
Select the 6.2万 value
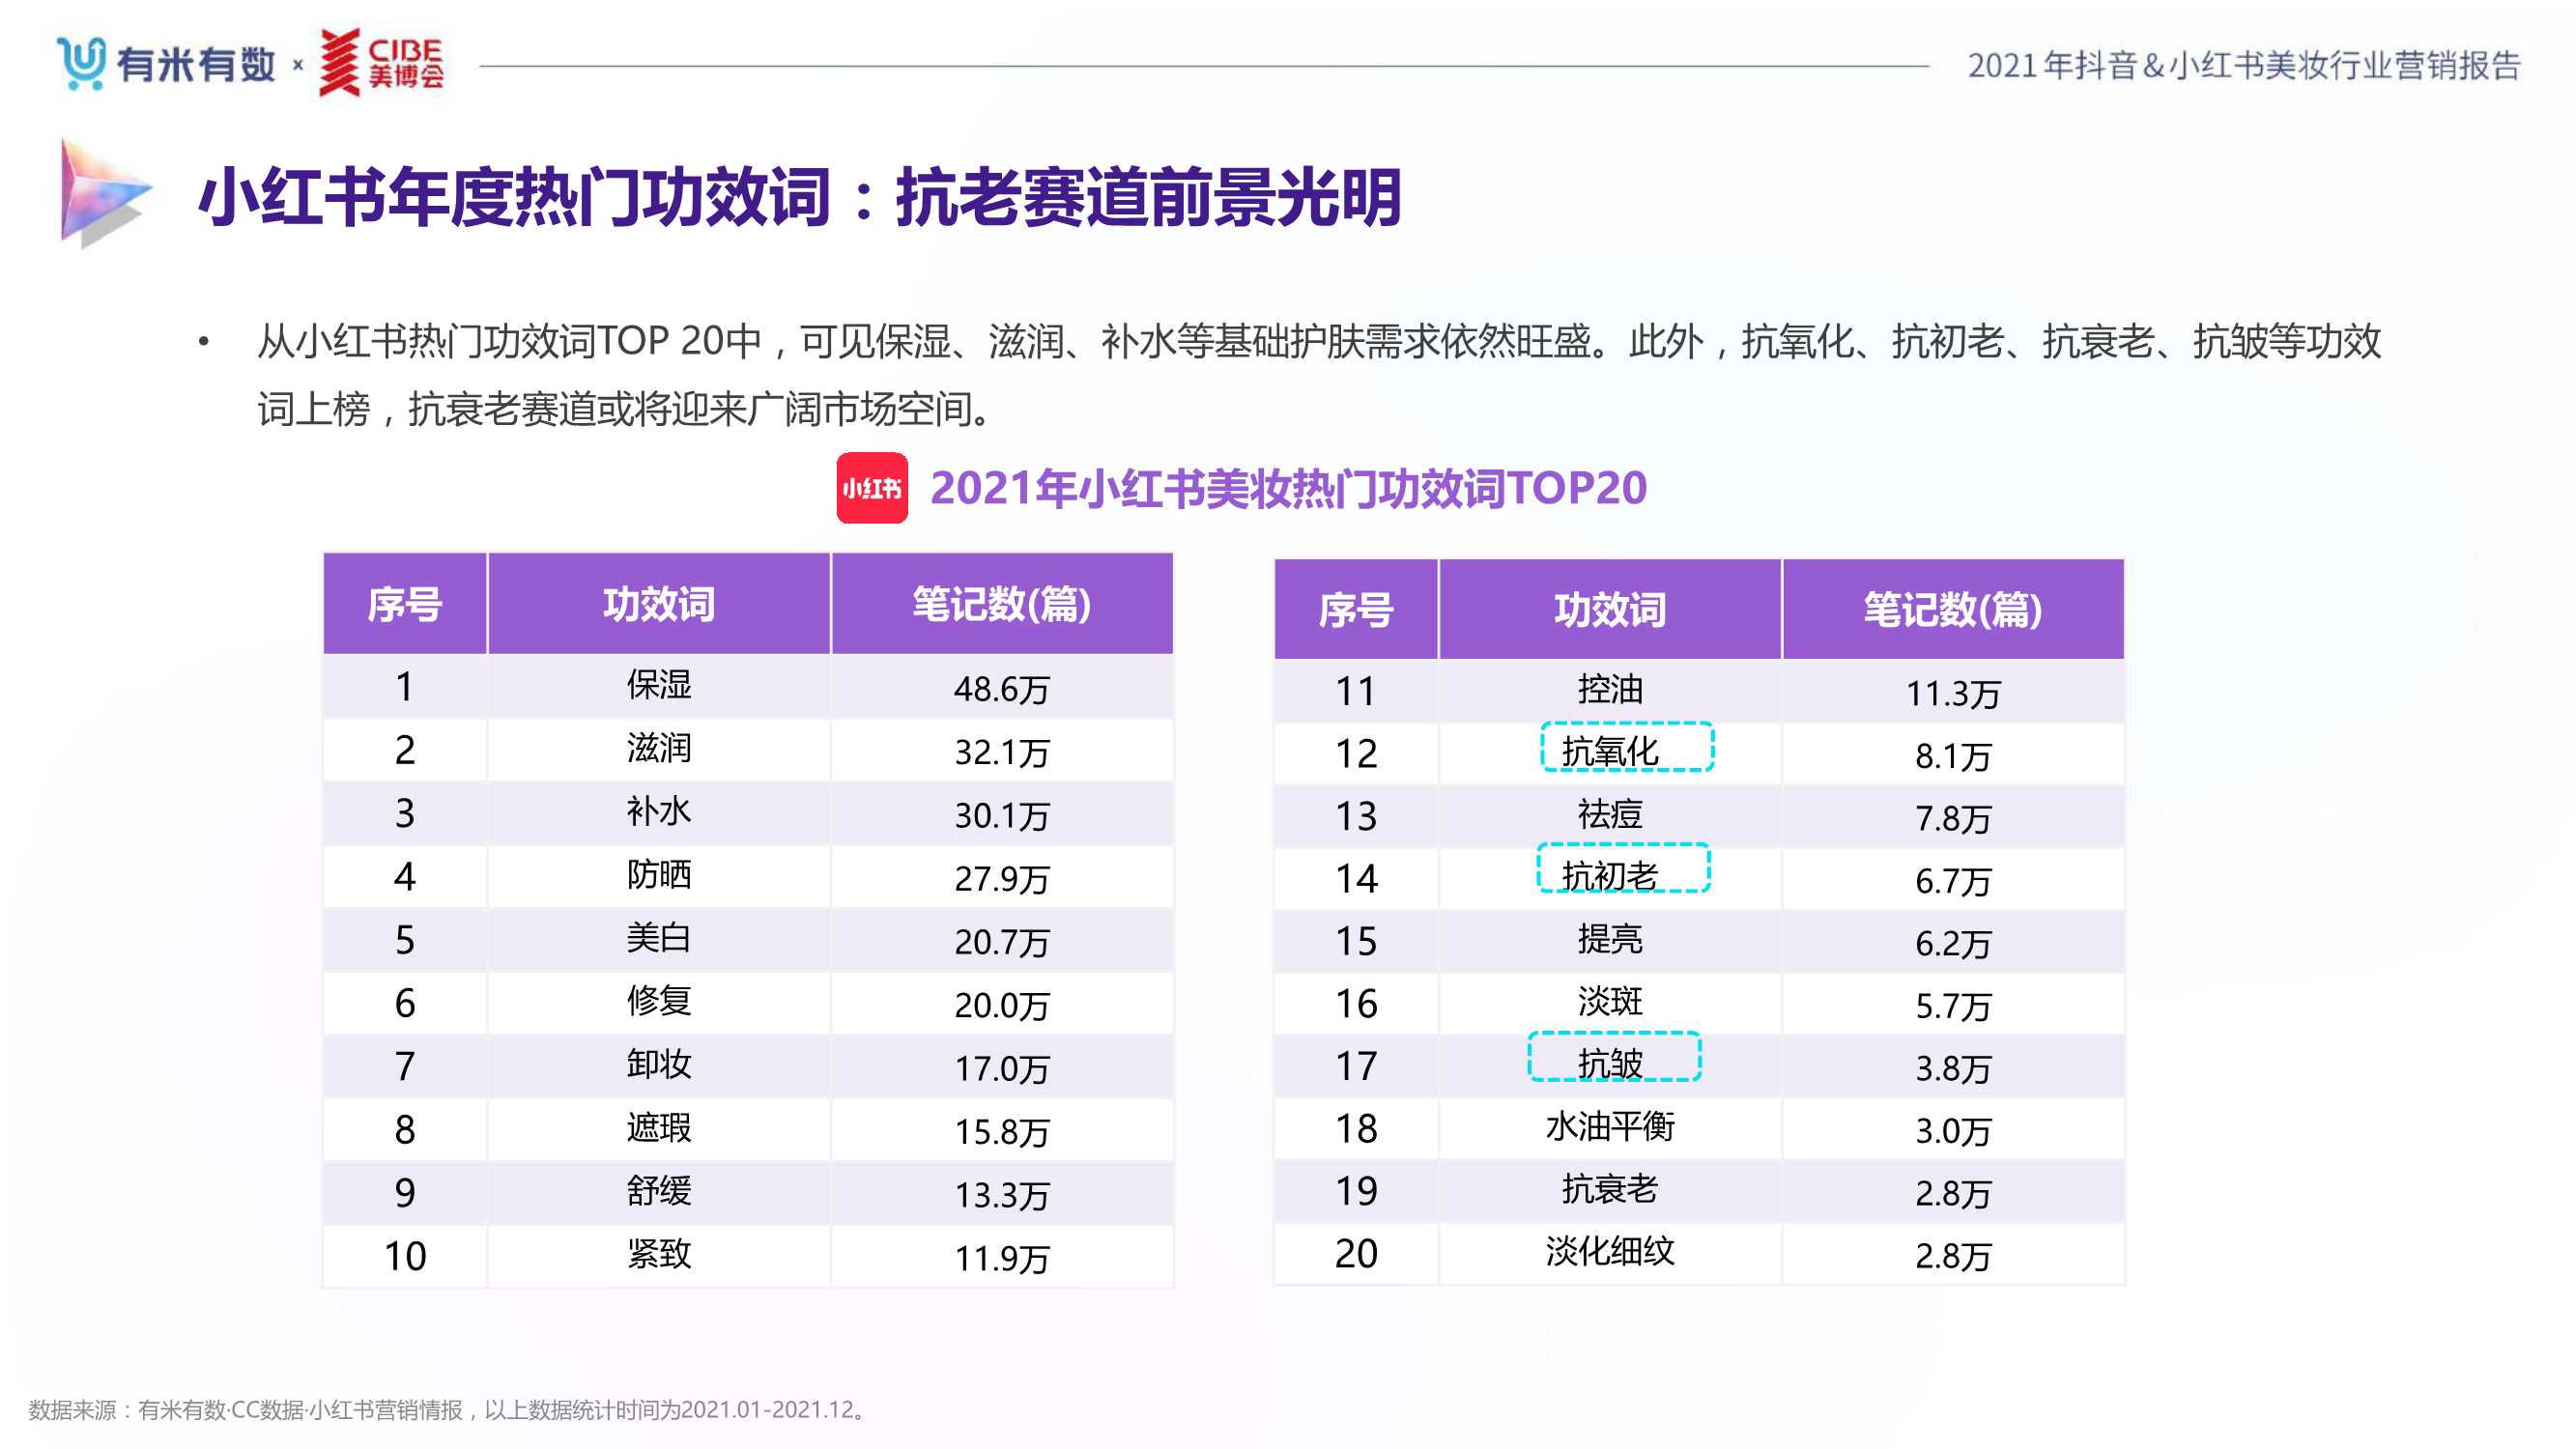coord(1953,943)
